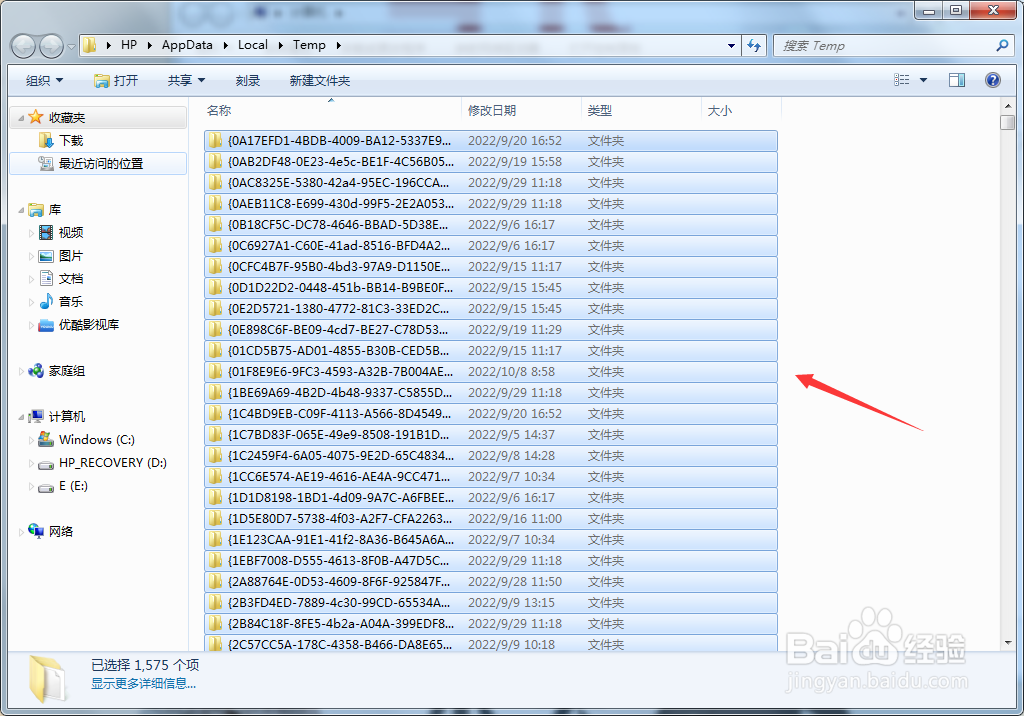Open Windows (C:) drive

click(97, 440)
